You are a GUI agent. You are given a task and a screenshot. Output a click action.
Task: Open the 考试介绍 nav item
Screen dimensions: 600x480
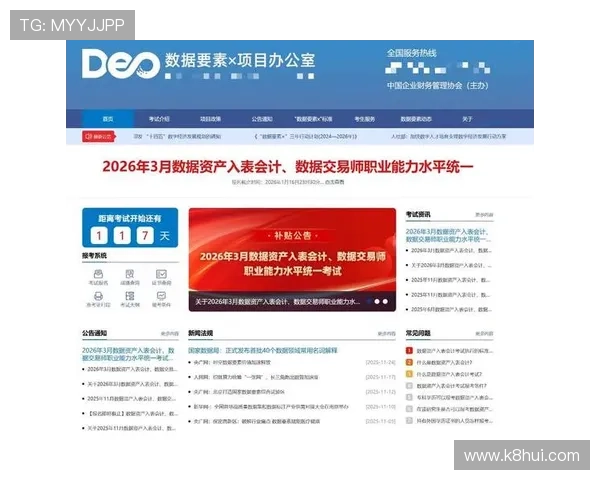pyautogui.click(x=159, y=119)
